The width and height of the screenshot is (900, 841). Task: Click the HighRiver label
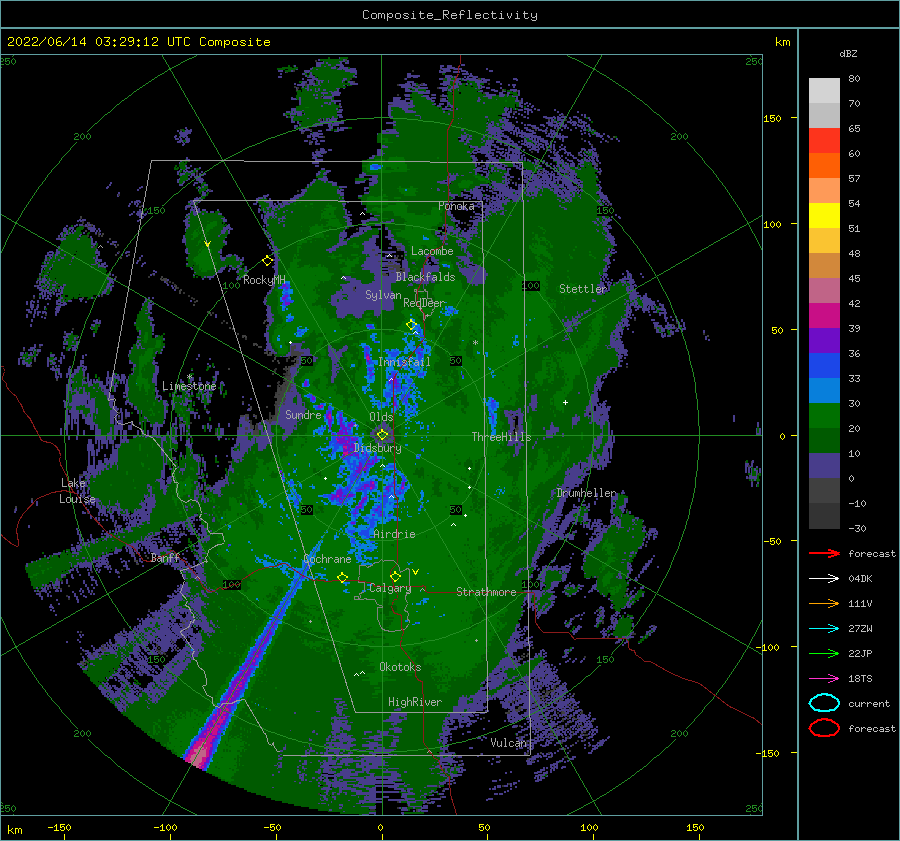415,702
